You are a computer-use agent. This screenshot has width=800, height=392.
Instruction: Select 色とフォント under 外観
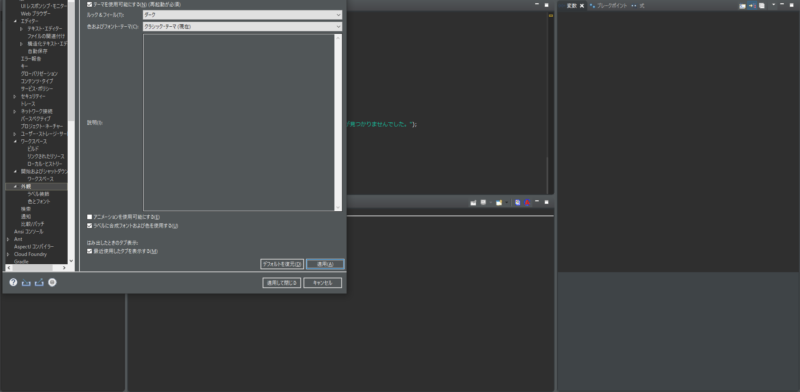(x=39, y=202)
